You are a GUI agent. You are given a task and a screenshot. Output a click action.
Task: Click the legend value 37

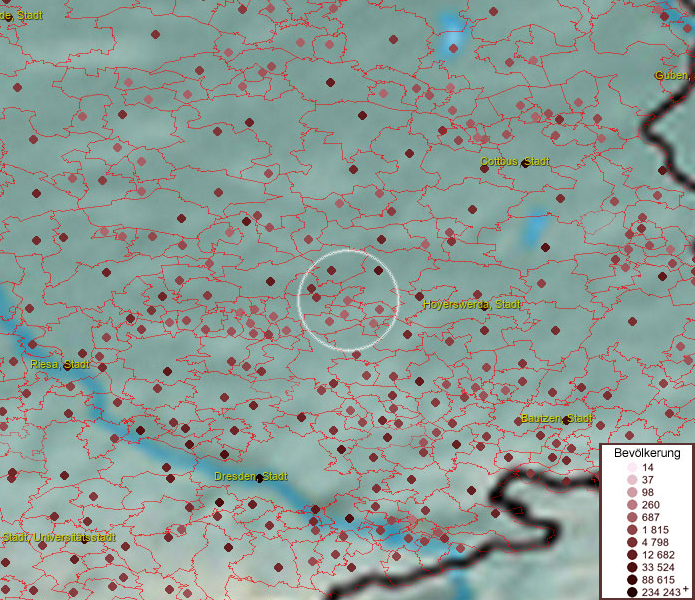click(x=648, y=479)
